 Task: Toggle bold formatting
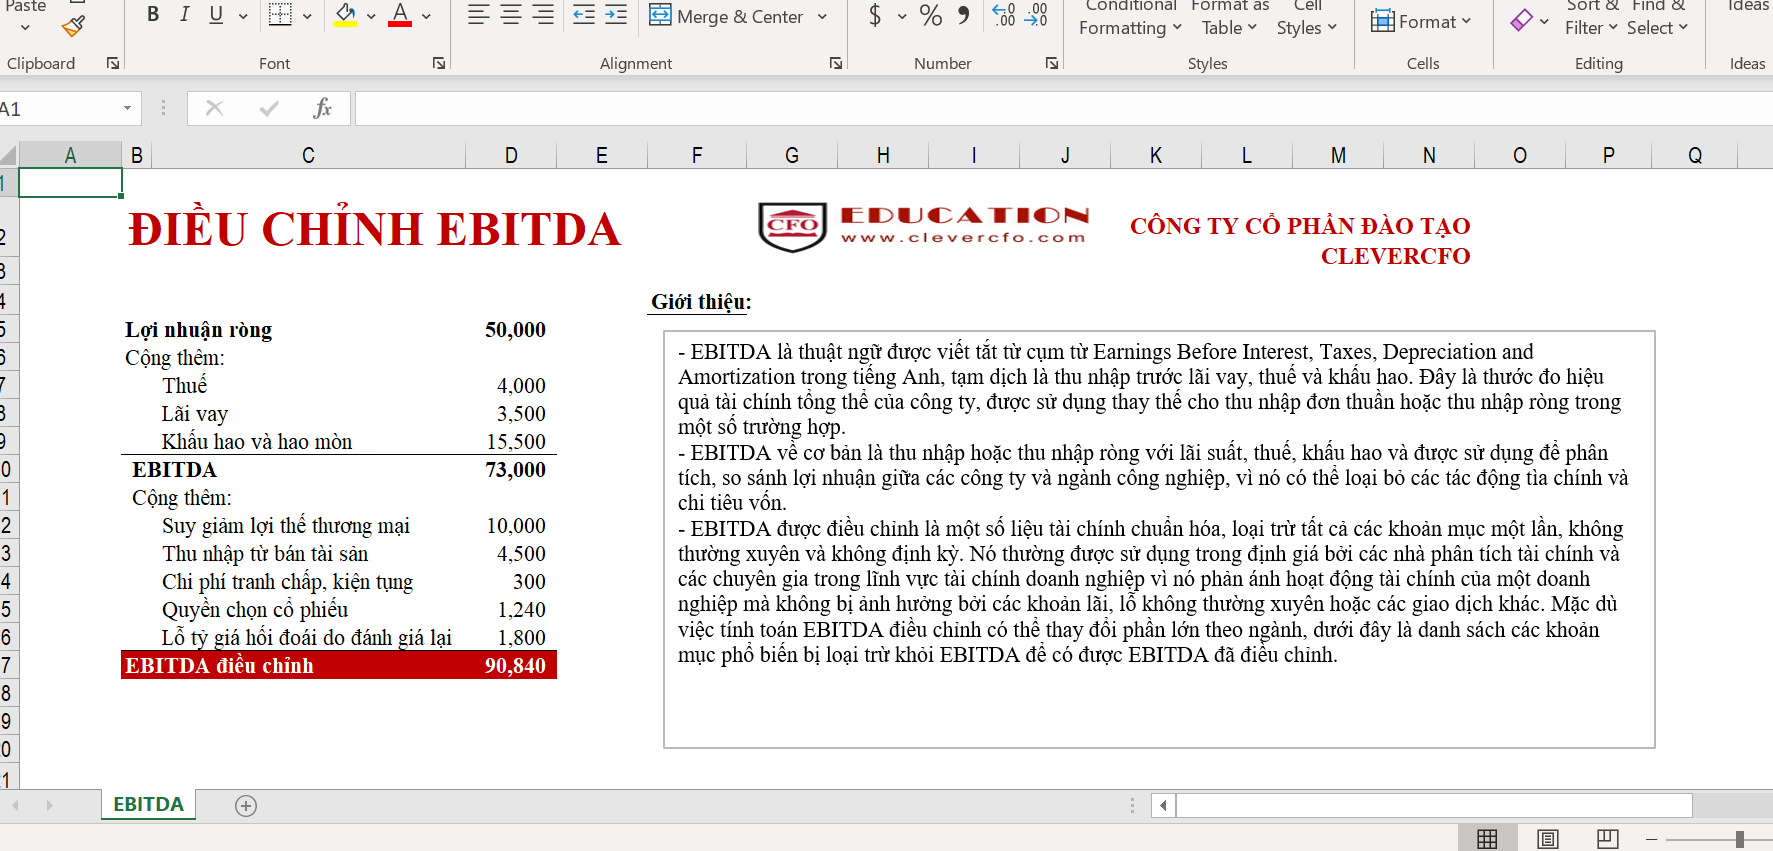[x=153, y=16]
